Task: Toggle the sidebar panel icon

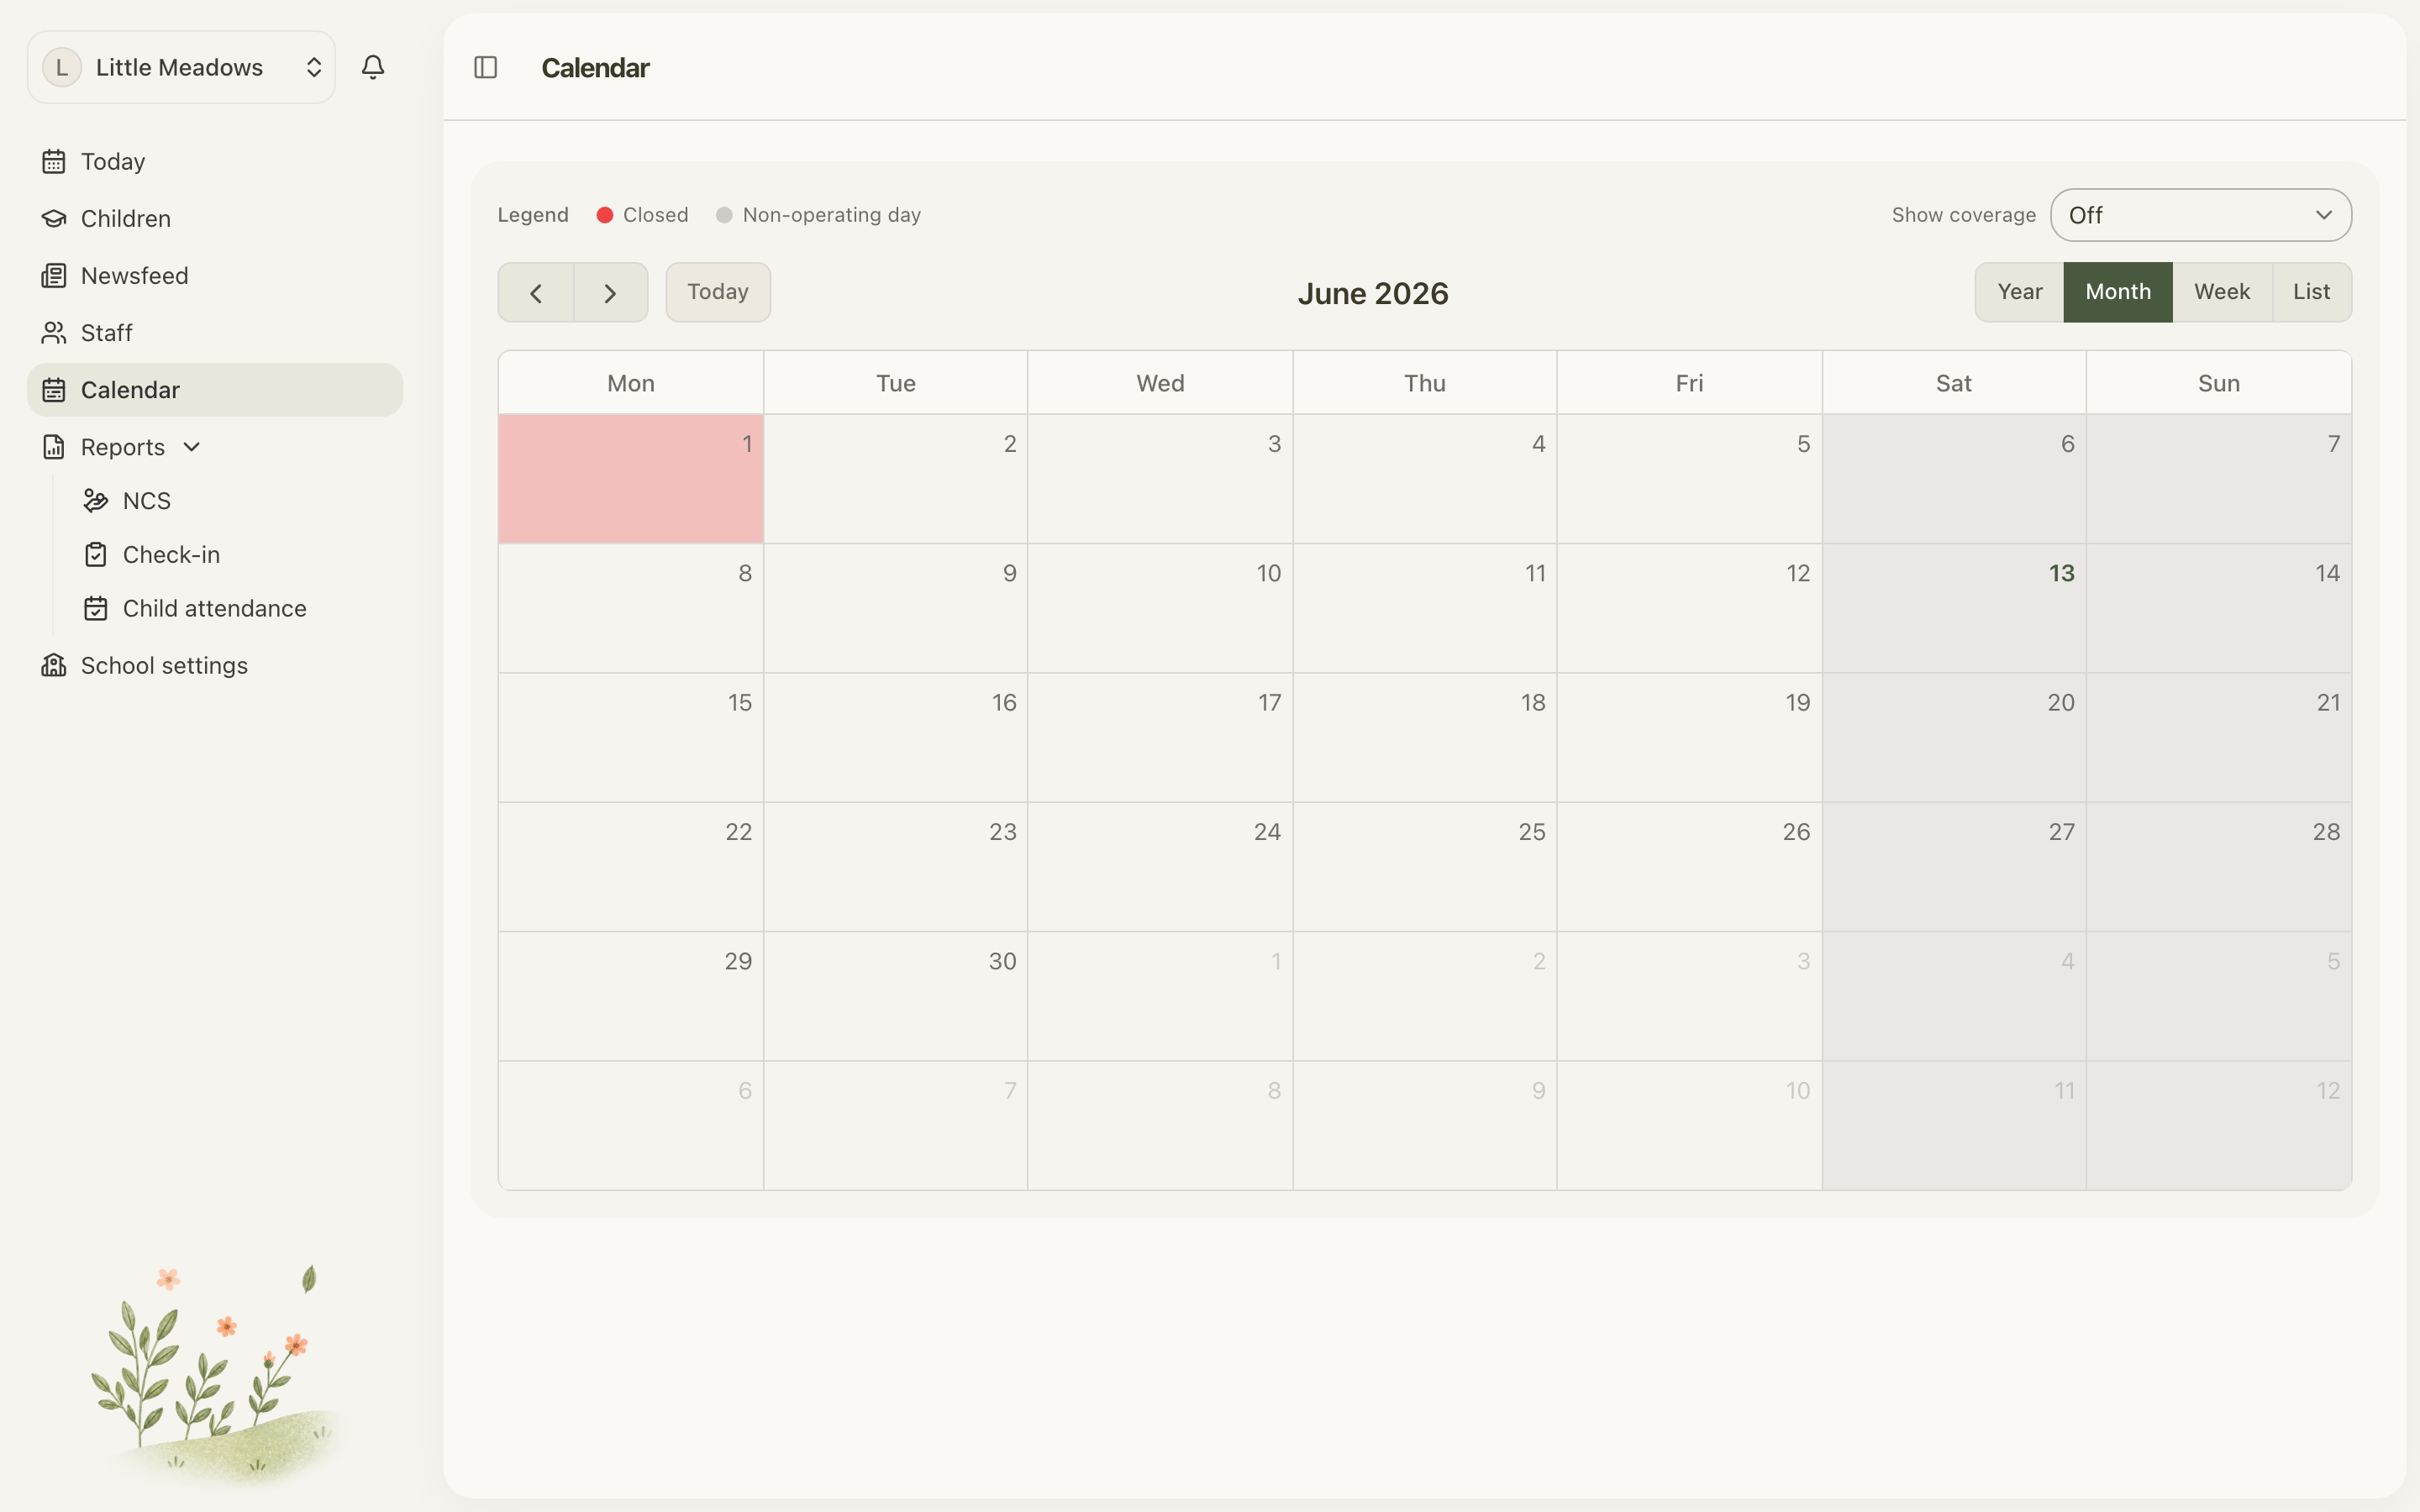Action: pyautogui.click(x=486, y=67)
